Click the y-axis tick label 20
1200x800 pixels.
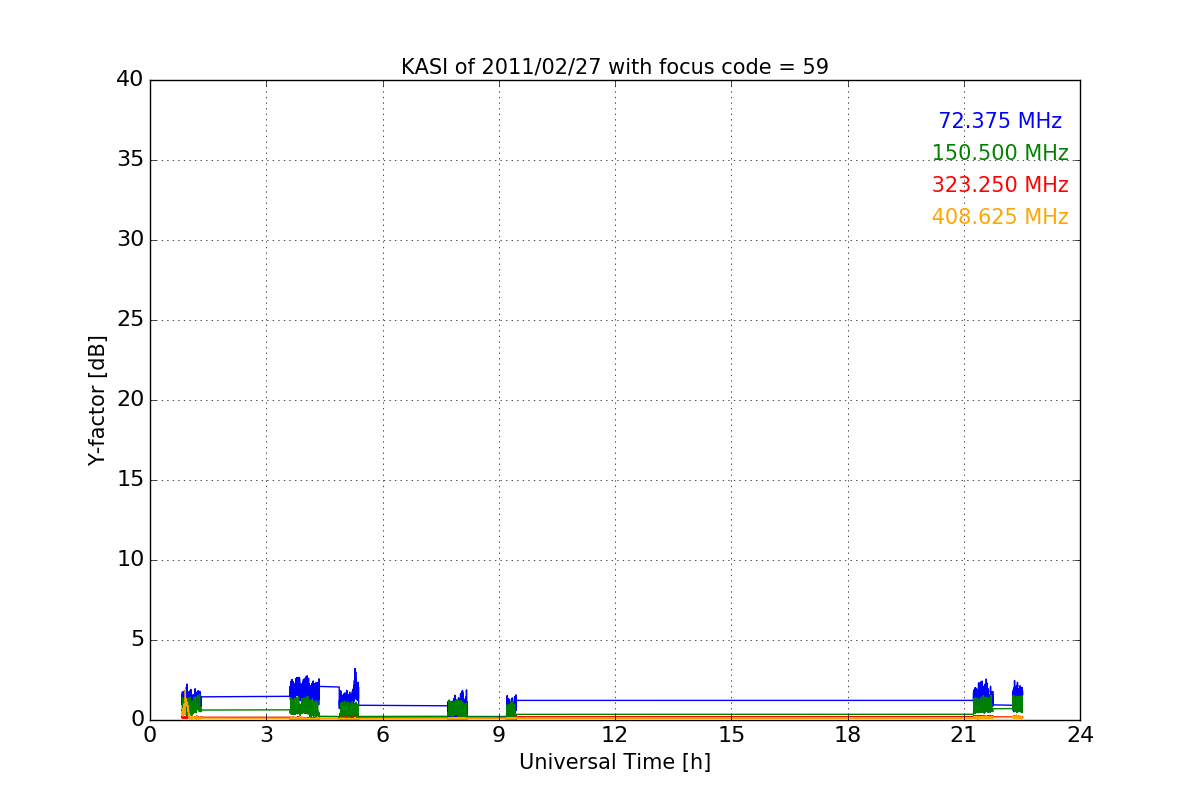point(130,400)
